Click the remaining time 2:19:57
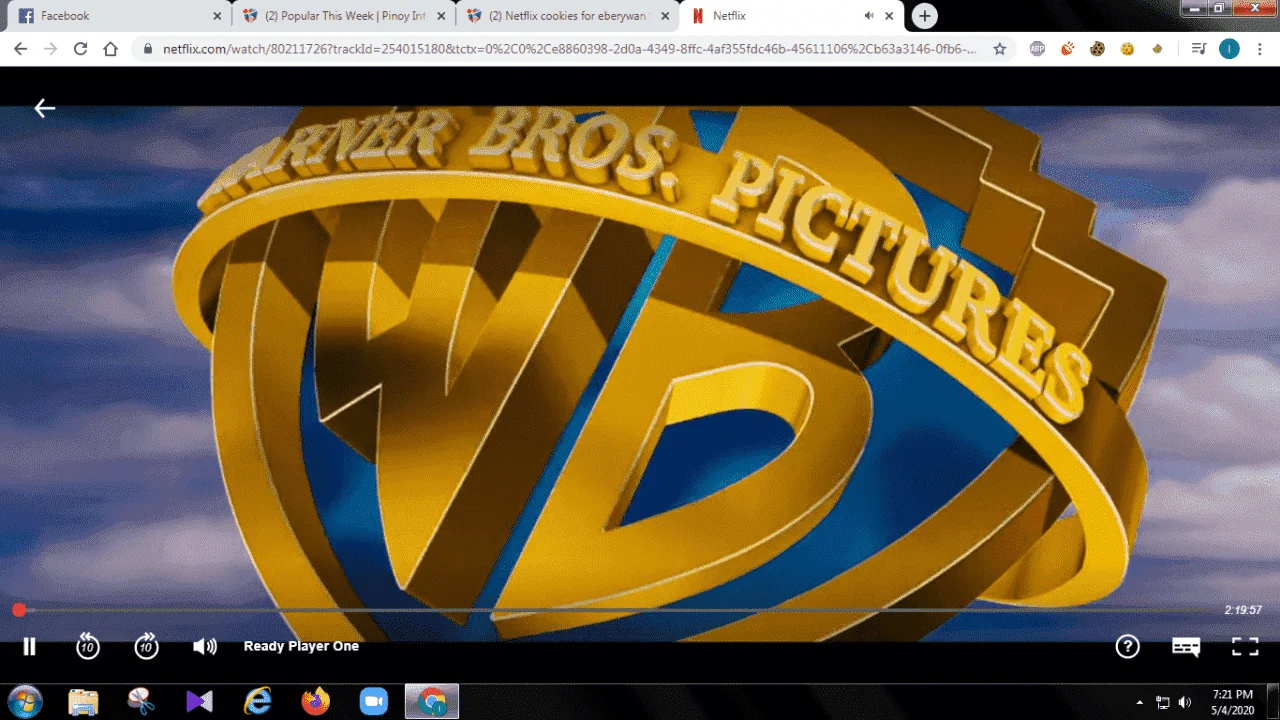The image size is (1280, 720). coord(1243,610)
